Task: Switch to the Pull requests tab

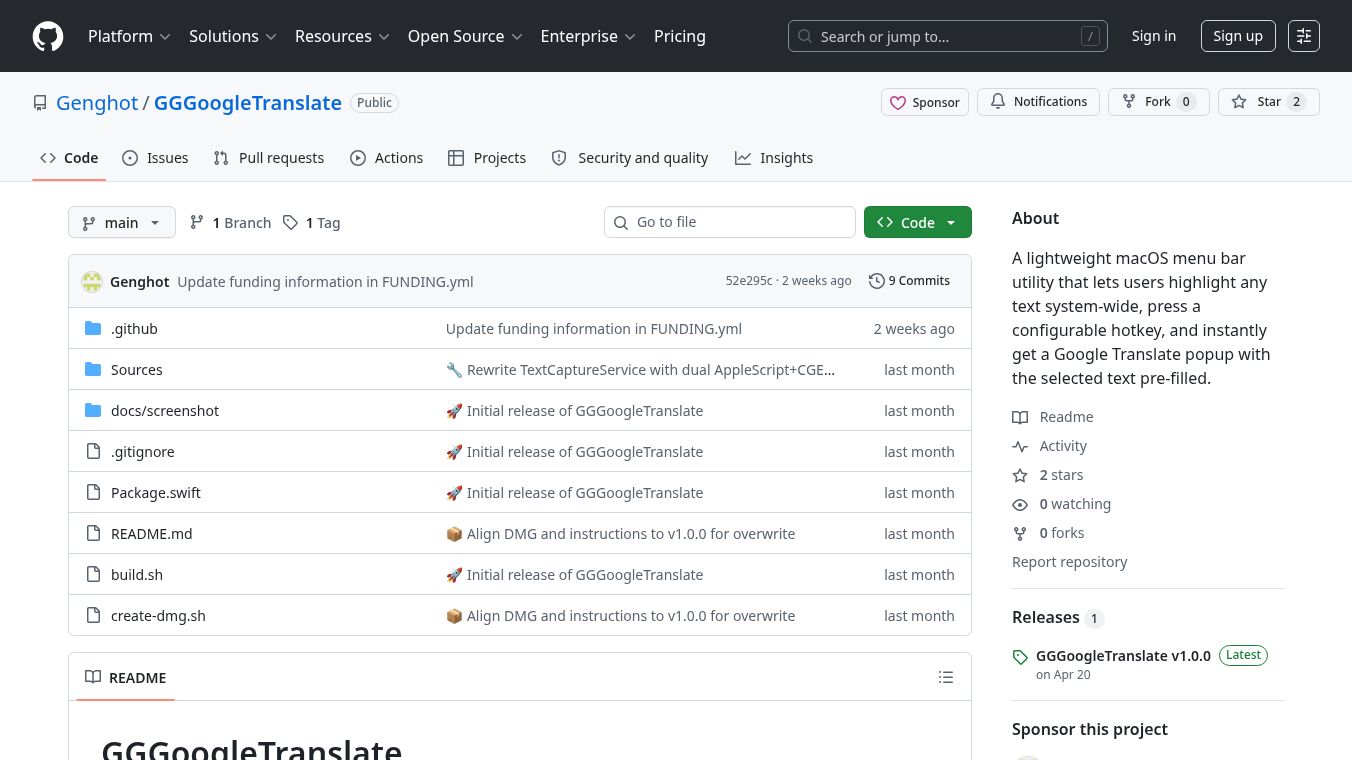Action: click(269, 158)
